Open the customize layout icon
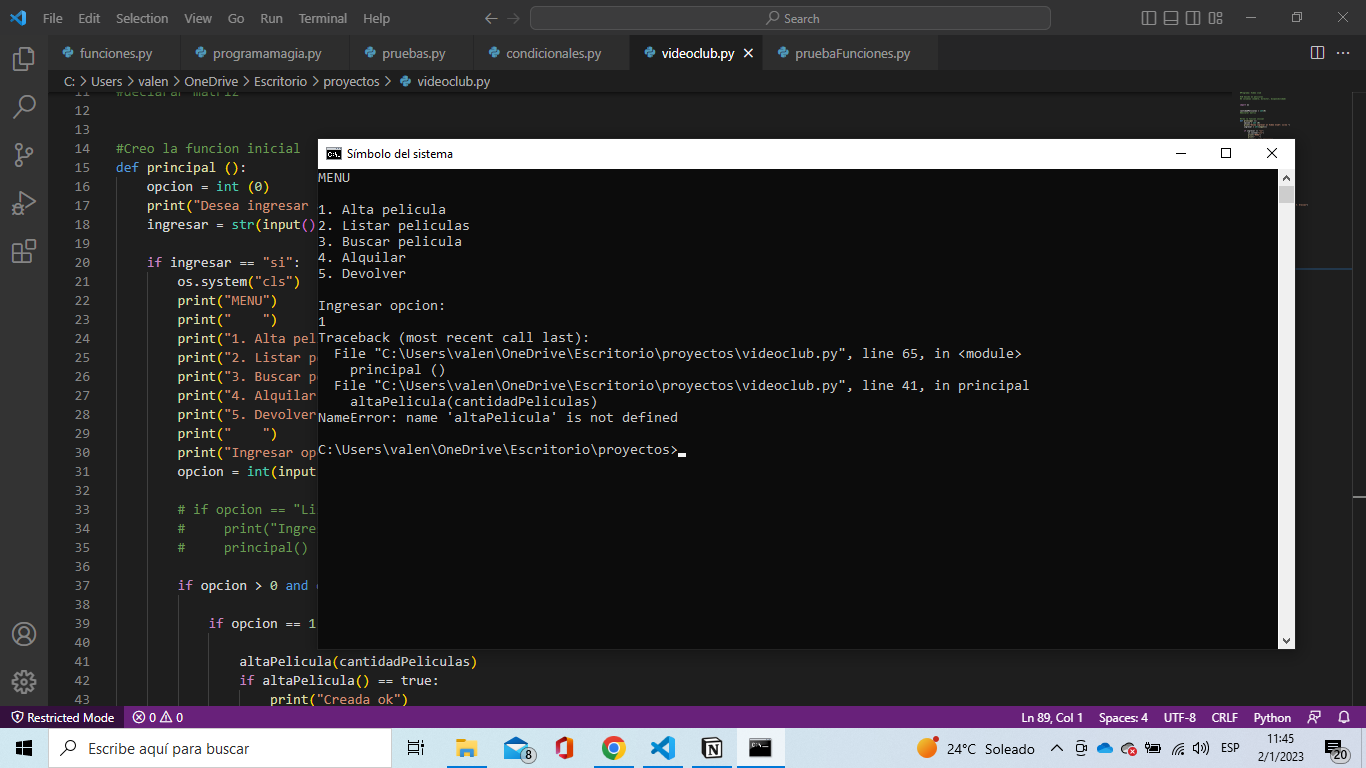 click(1218, 18)
